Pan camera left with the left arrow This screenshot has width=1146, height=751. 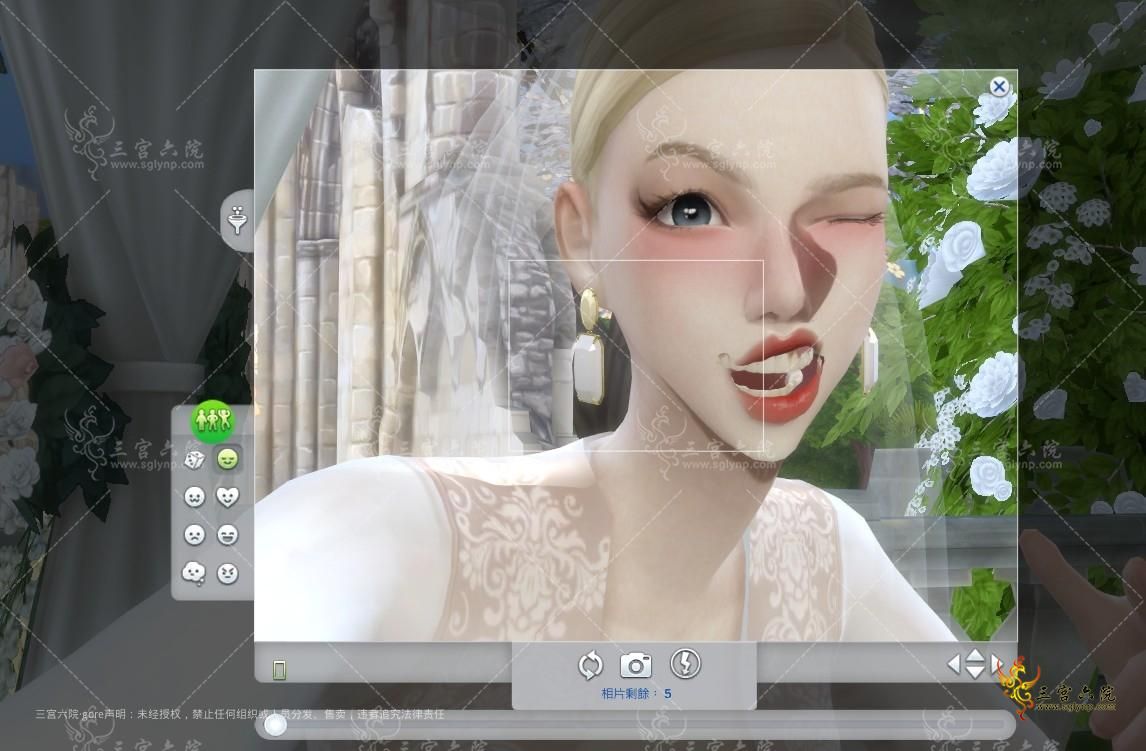(954, 663)
